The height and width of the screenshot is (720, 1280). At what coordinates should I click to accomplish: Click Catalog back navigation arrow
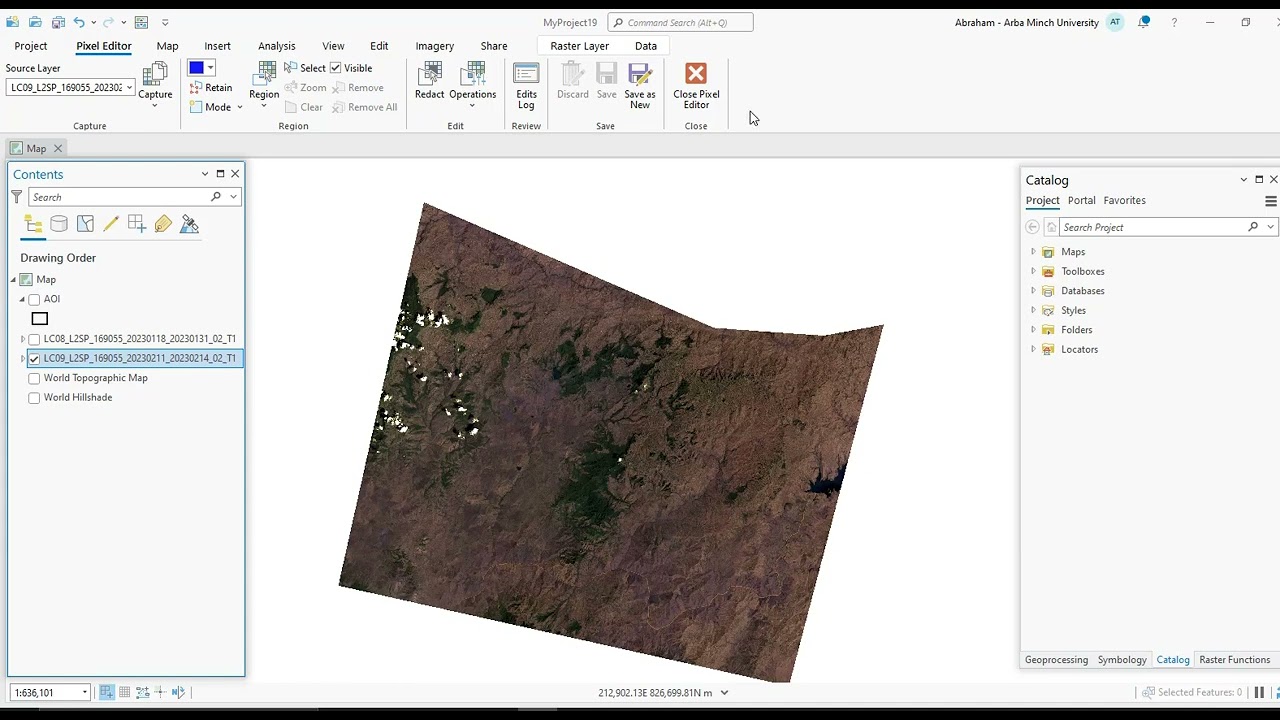pos(1032,227)
